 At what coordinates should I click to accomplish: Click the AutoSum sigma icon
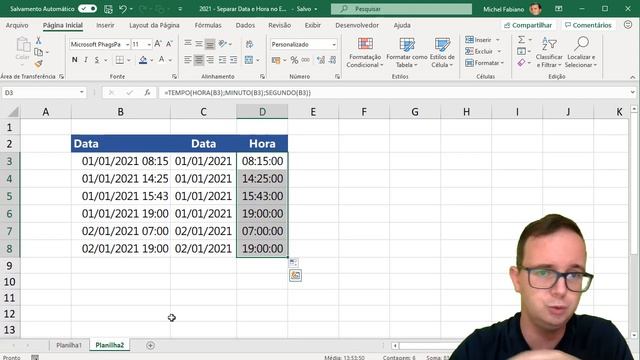522,40
